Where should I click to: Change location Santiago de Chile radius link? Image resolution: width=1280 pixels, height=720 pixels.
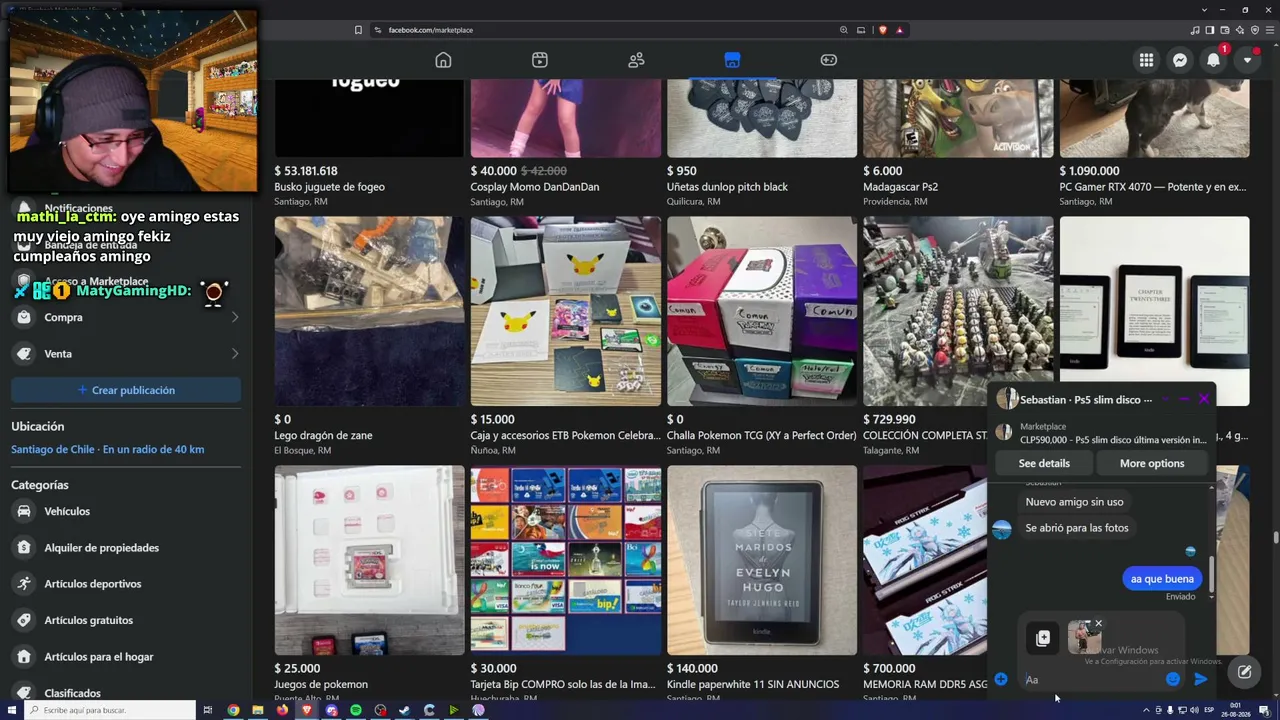click(x=107, y=449)
